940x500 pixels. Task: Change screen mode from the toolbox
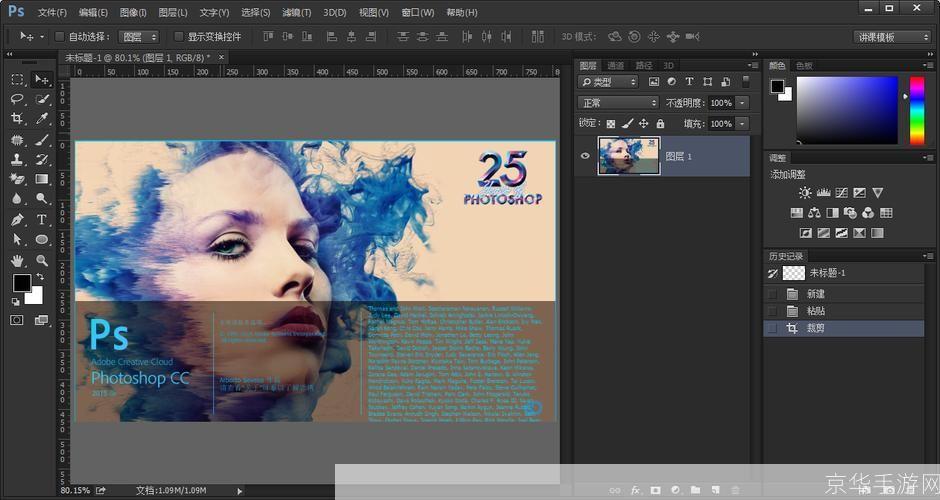pos(41,320)
